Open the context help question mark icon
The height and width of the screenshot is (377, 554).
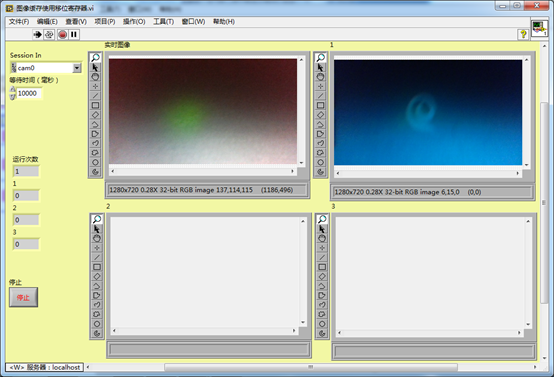(523, 34)
